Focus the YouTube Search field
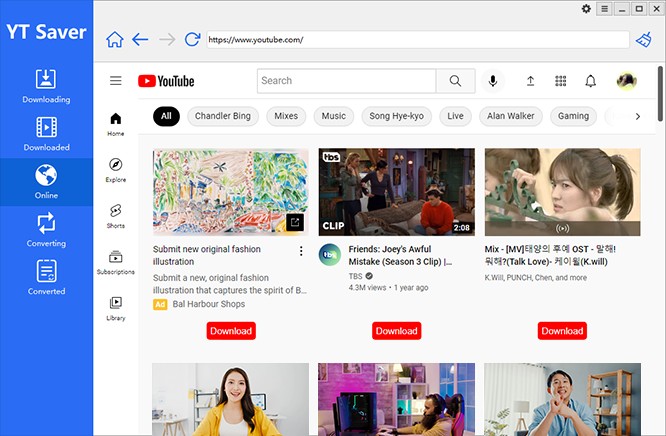 pyautogui.click(x=346, y=81)
